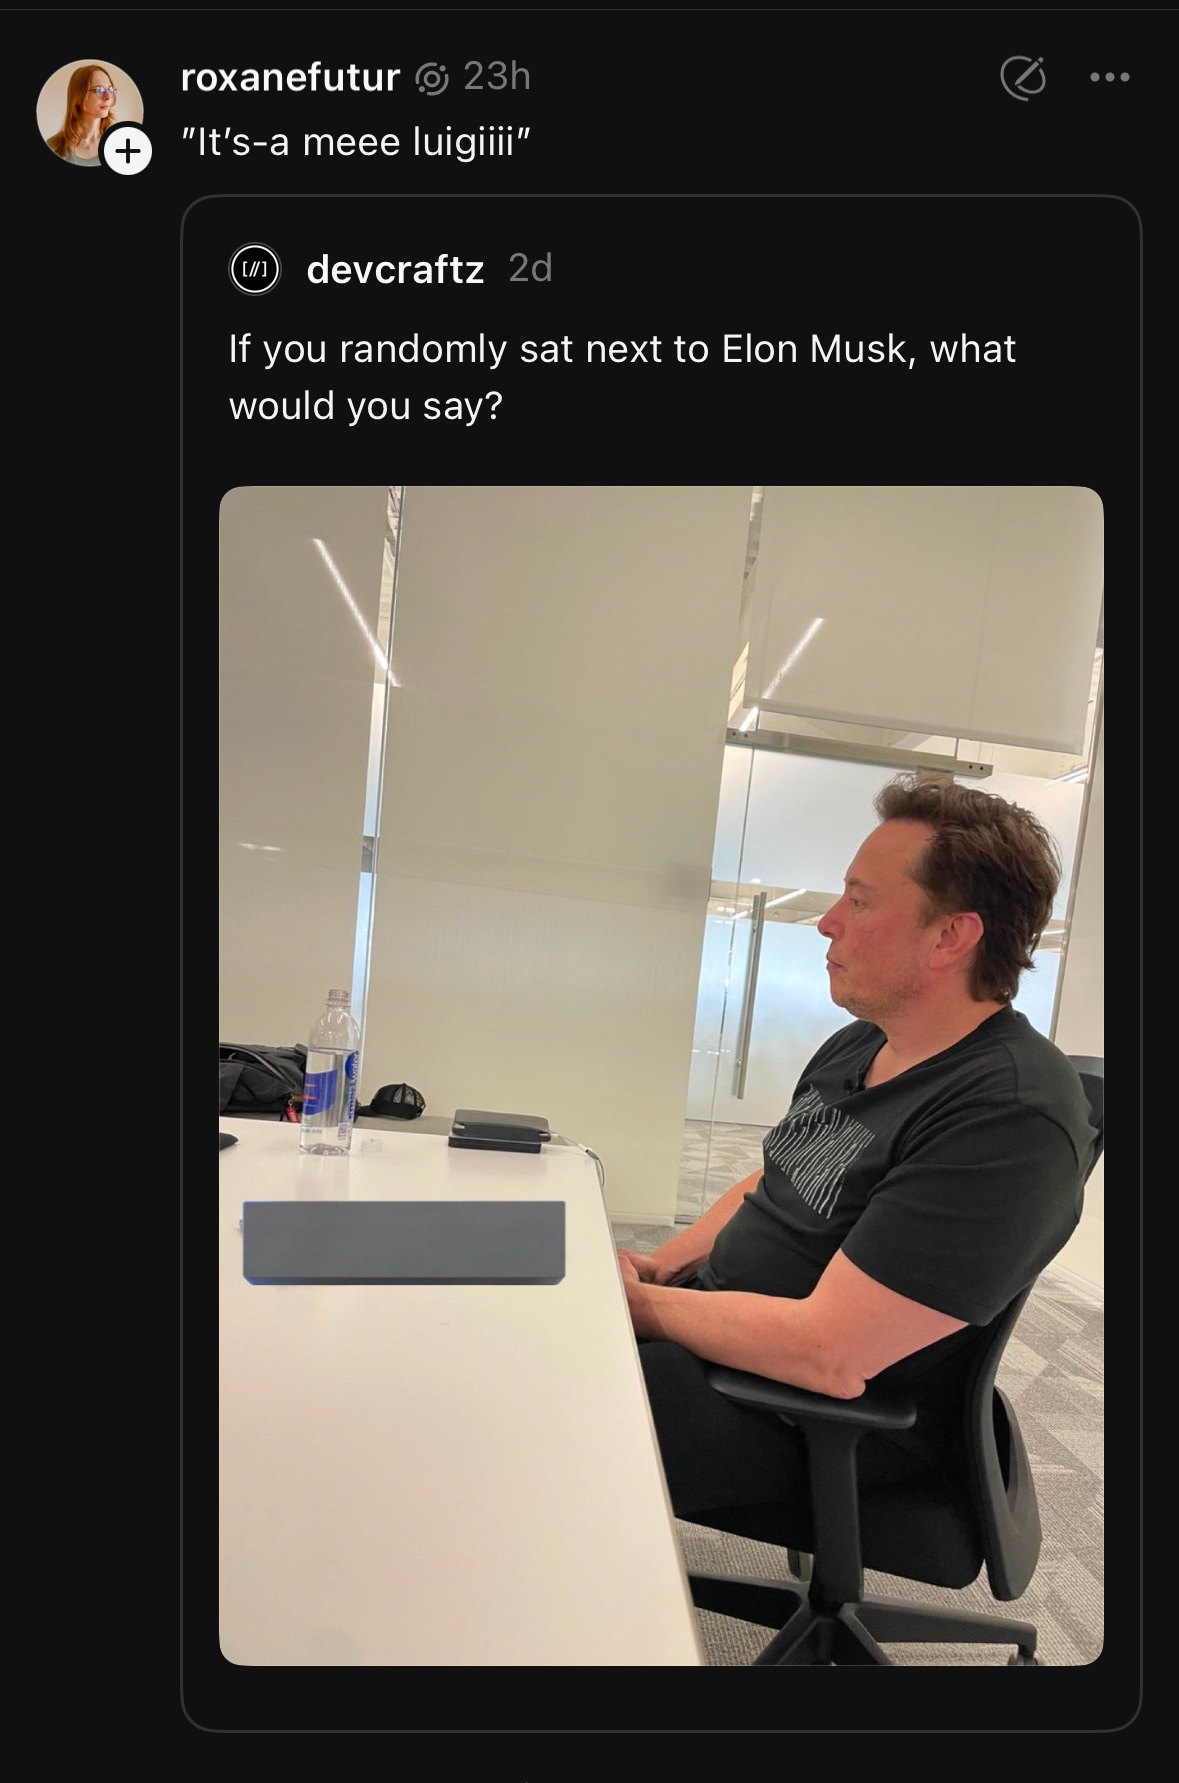Open the devcraftz username link
1179x1783 pixels.
click(x=395, y=269)
